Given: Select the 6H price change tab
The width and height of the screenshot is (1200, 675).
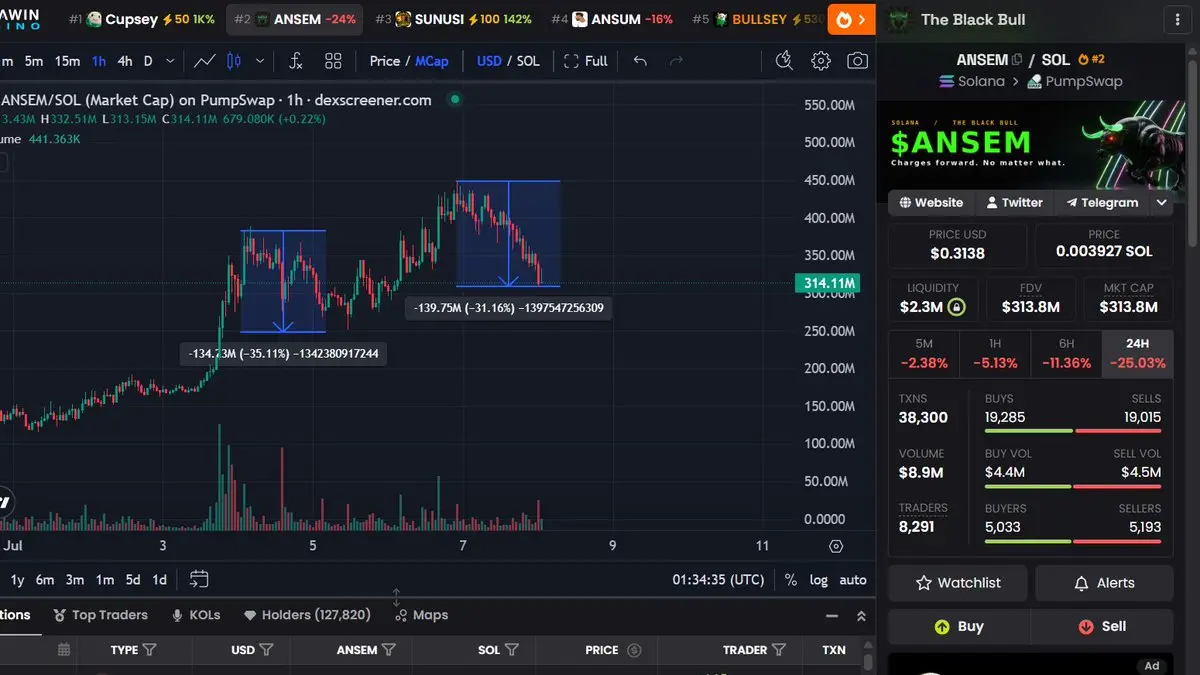Looking at the screenshot, I should point(1066,353).
